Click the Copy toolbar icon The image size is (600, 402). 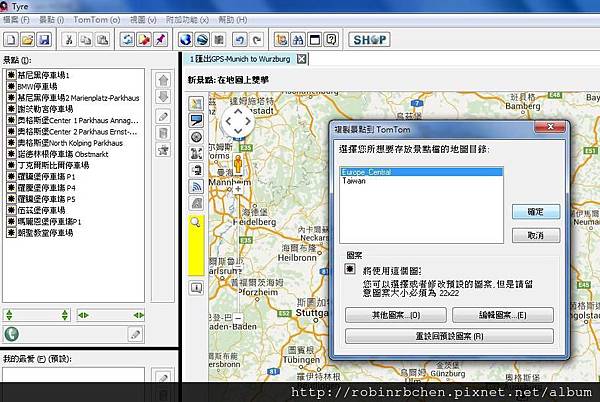click(86, 39)
